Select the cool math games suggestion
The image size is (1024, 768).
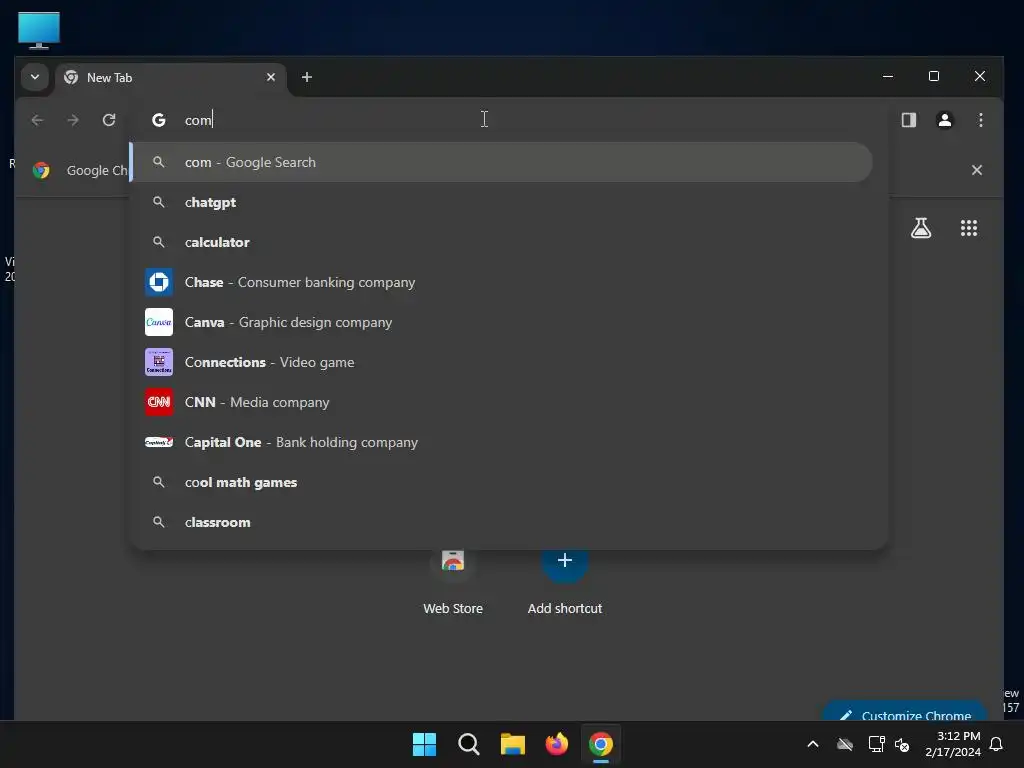point(502,482)
